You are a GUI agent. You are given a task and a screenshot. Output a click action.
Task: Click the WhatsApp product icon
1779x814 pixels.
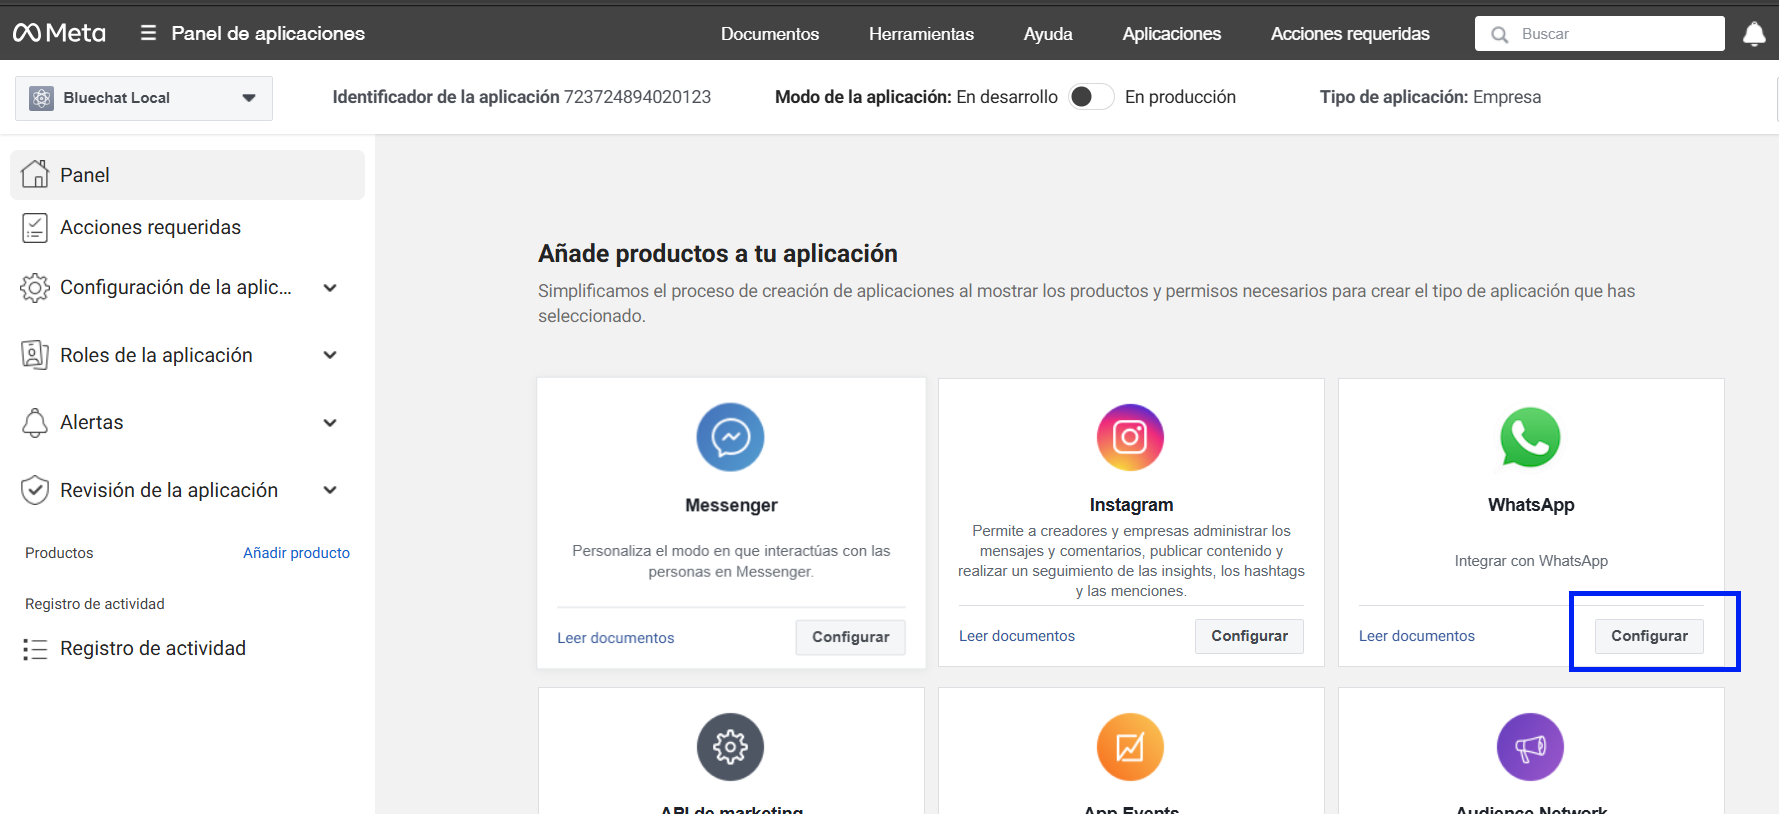(1530, 437)
